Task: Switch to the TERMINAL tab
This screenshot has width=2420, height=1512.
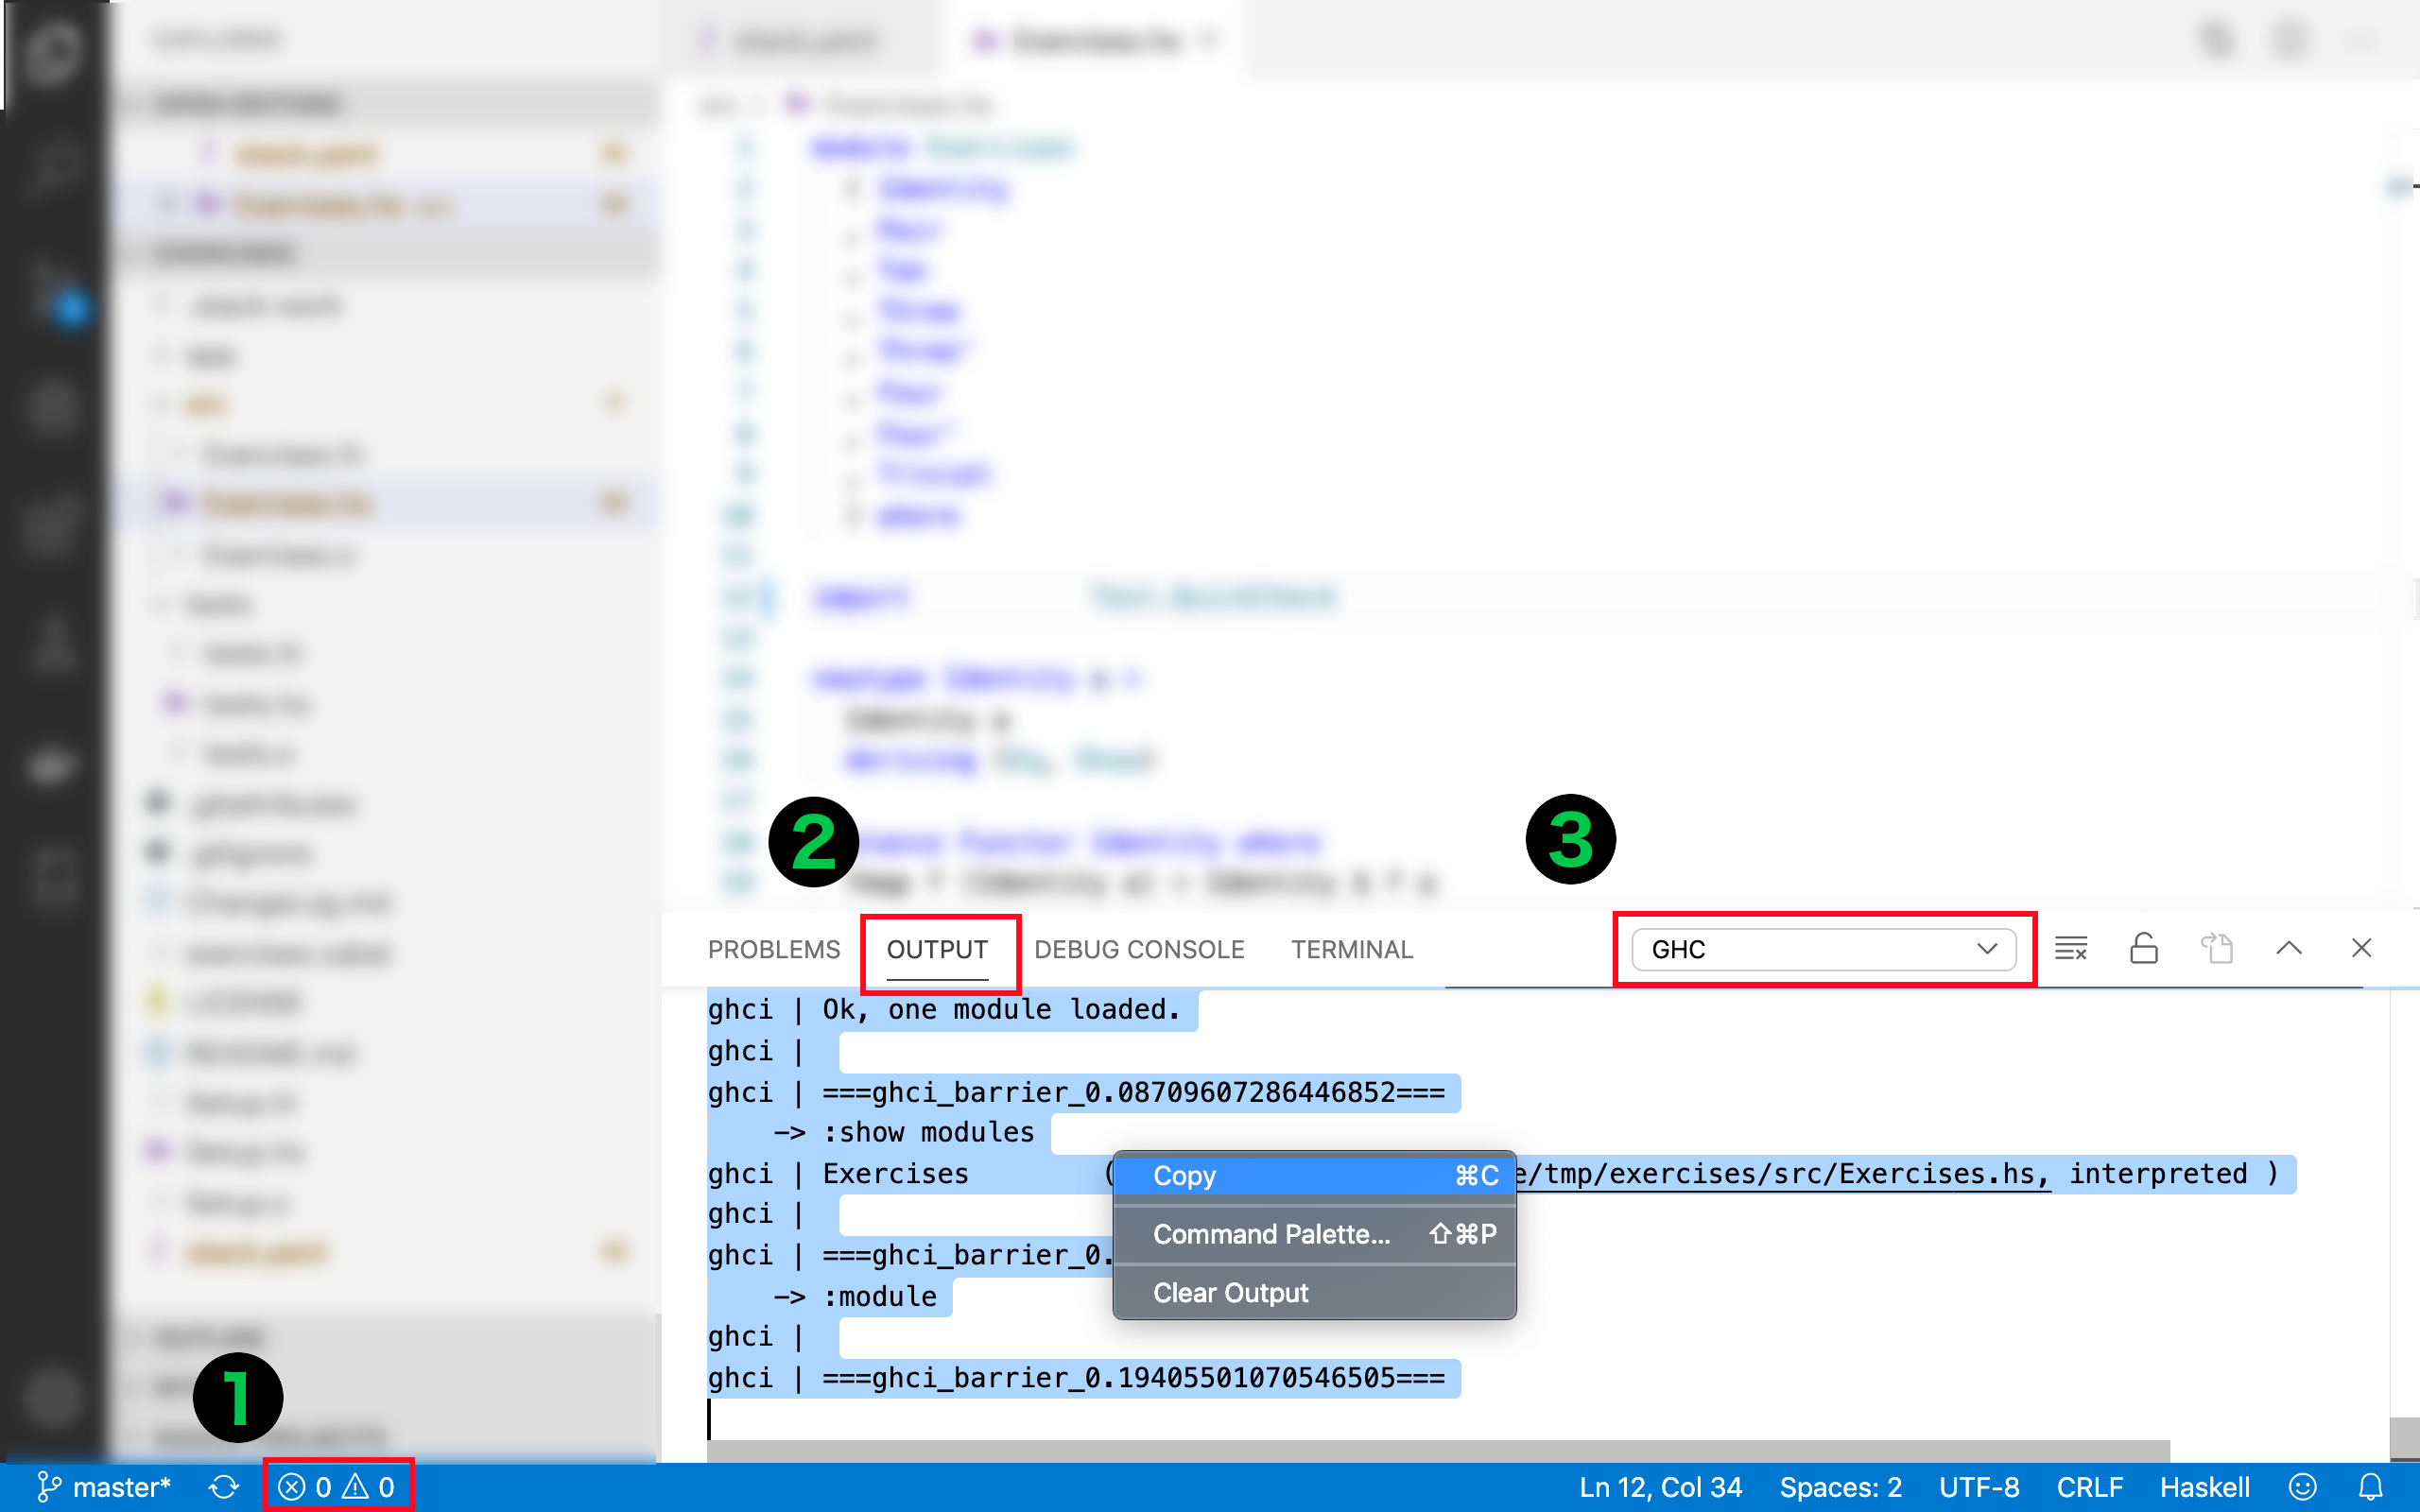Action: 1351,949
